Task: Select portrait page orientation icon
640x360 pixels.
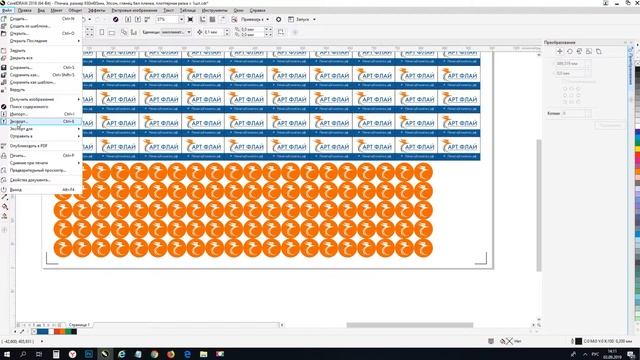Action: pos(102,32)
